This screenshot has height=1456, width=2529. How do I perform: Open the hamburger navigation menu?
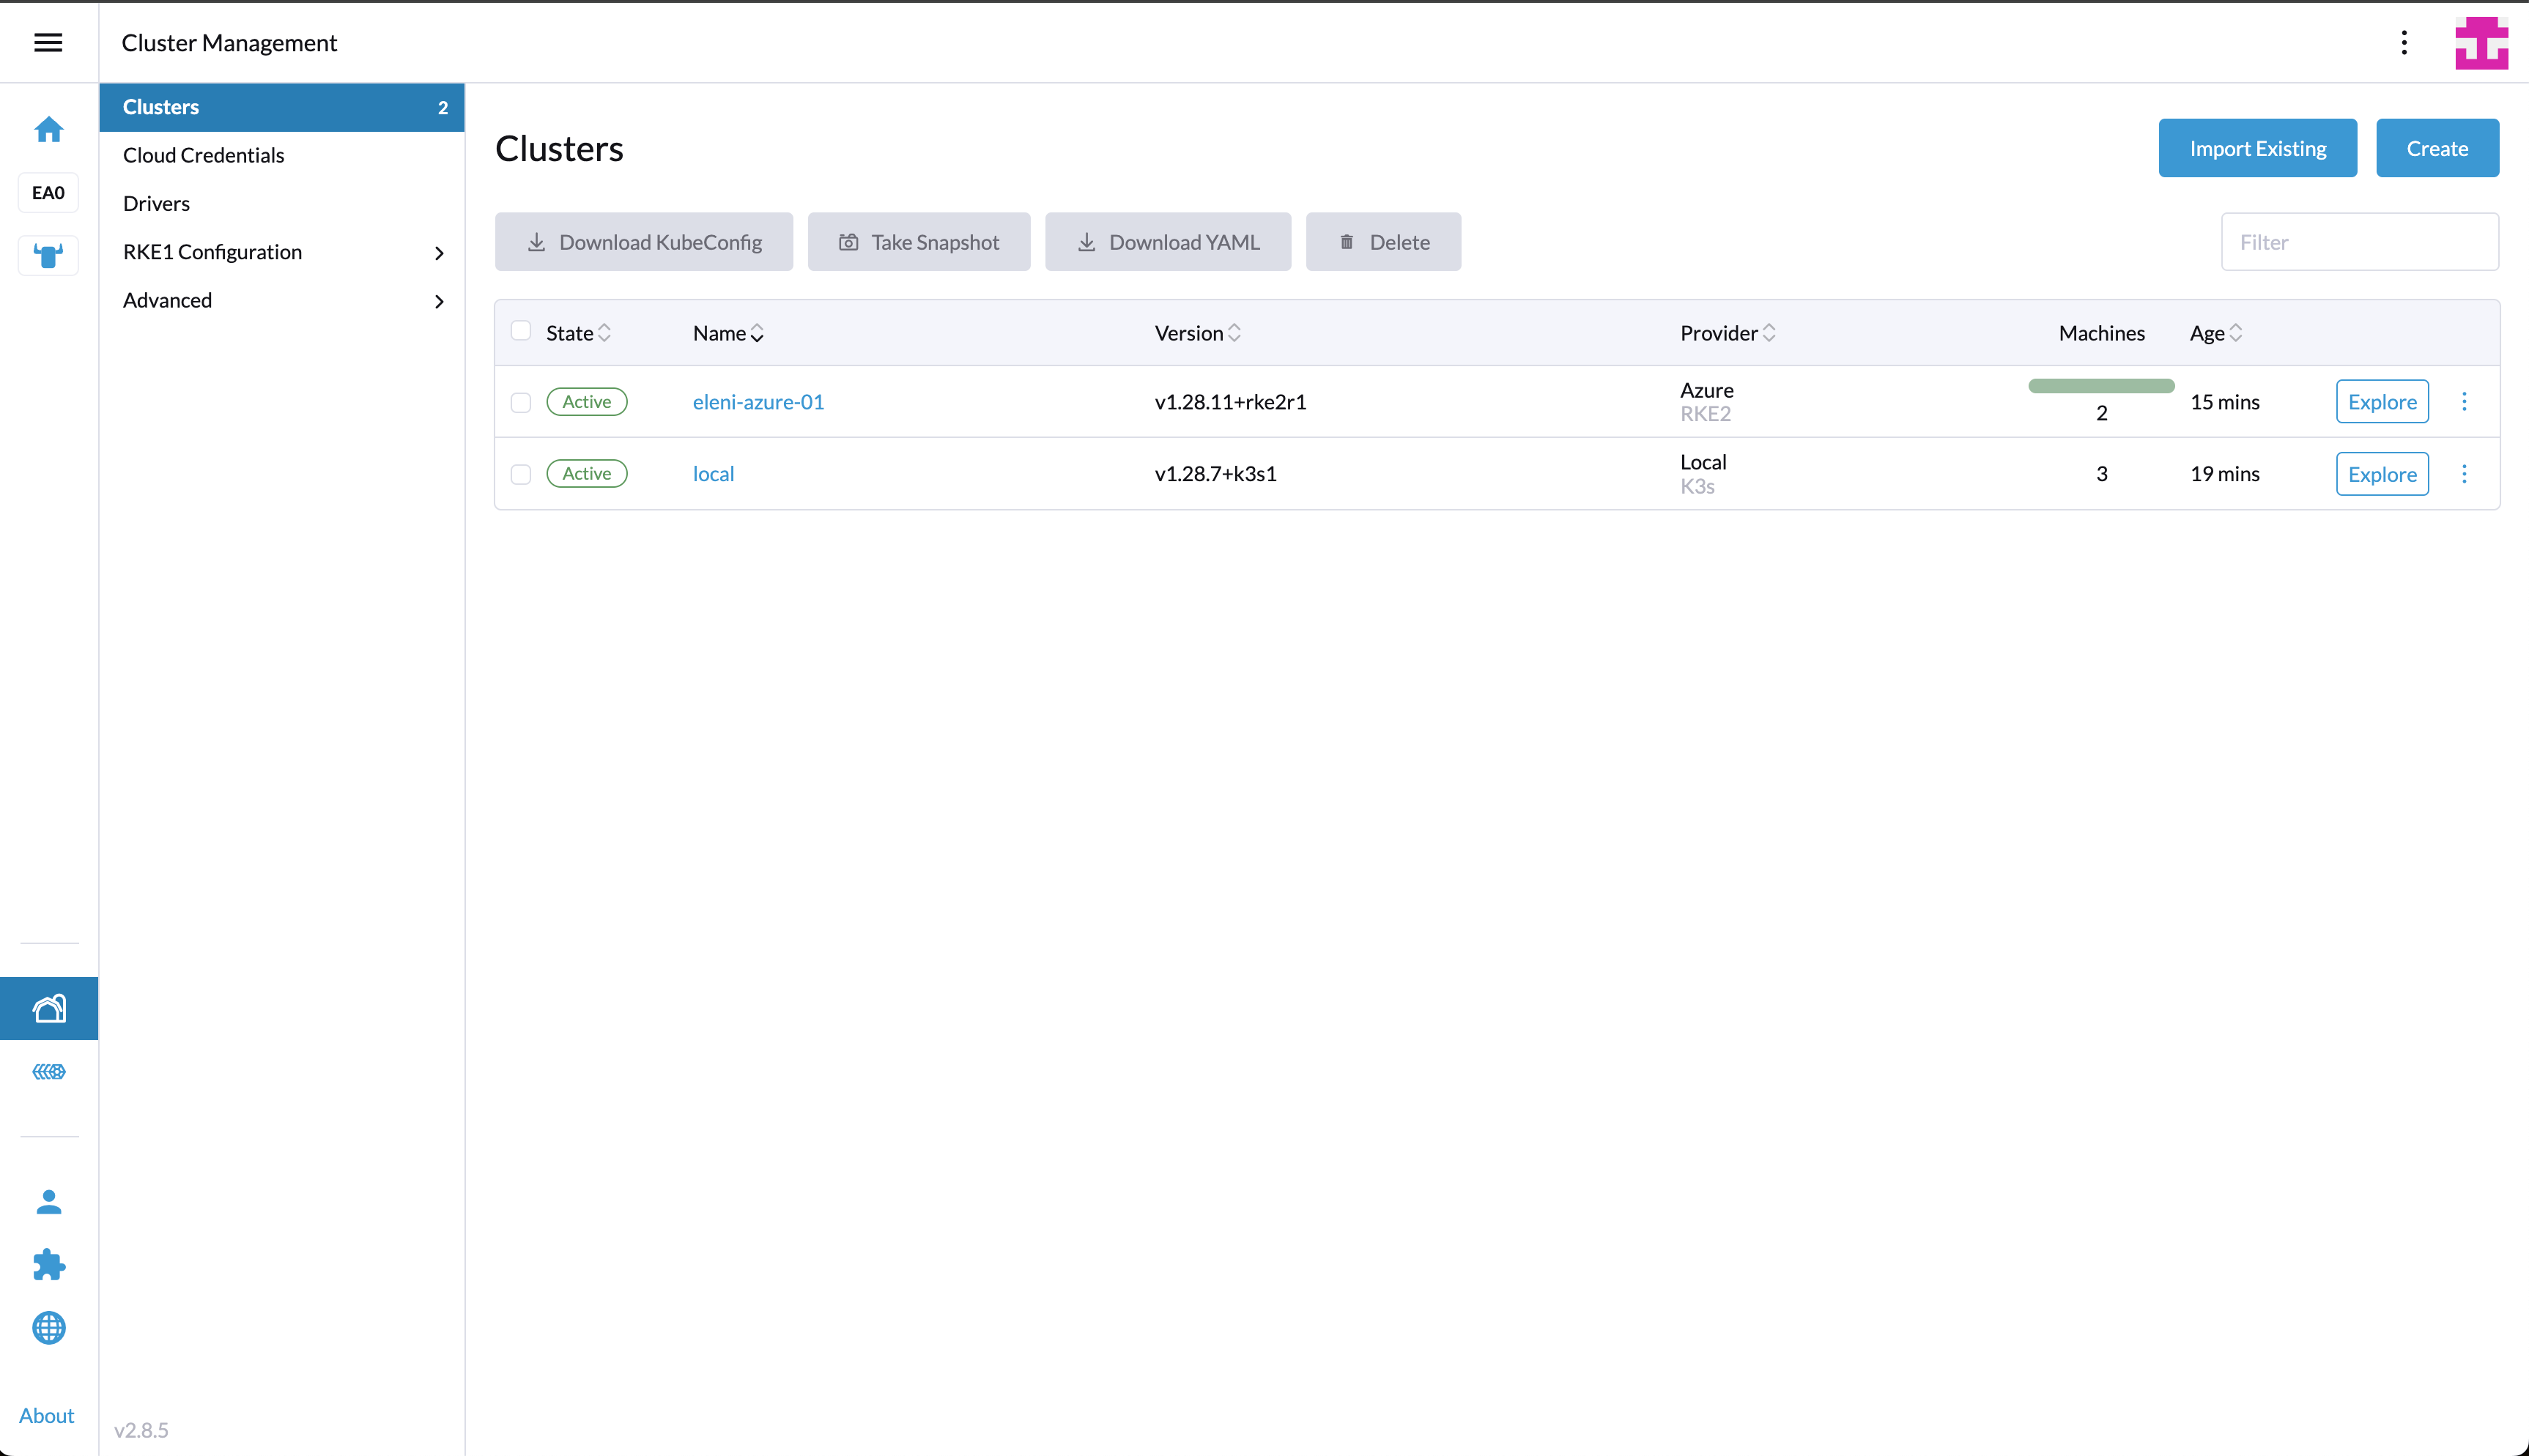pos(48,42)
